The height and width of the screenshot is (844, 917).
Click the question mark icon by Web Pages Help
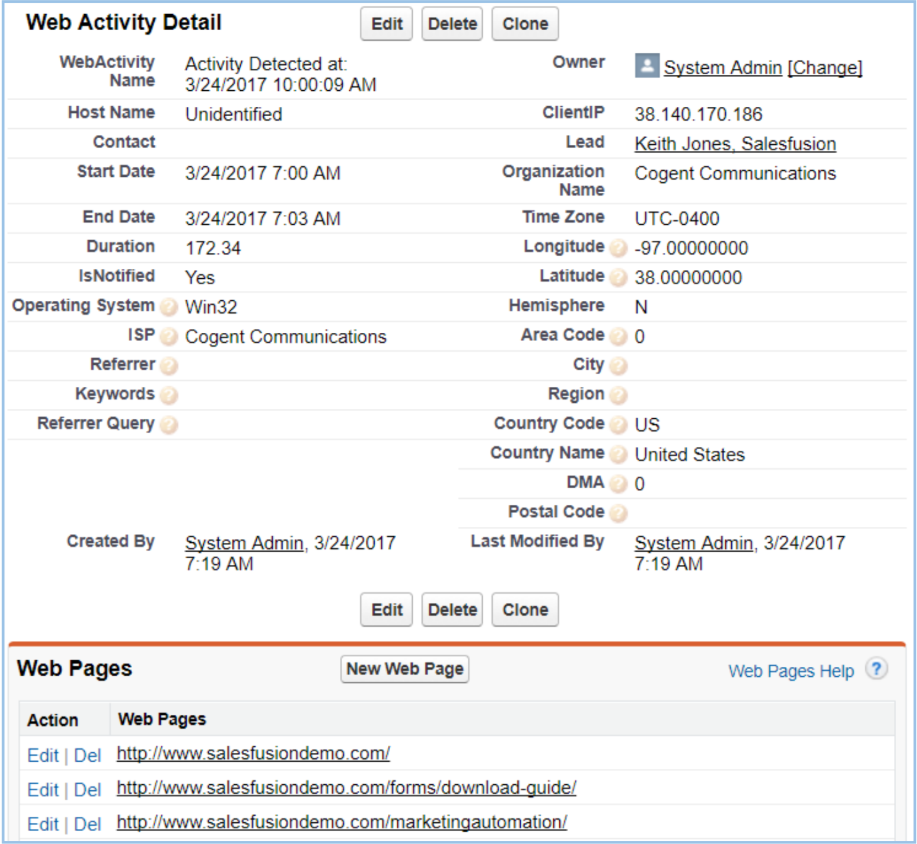876,669
